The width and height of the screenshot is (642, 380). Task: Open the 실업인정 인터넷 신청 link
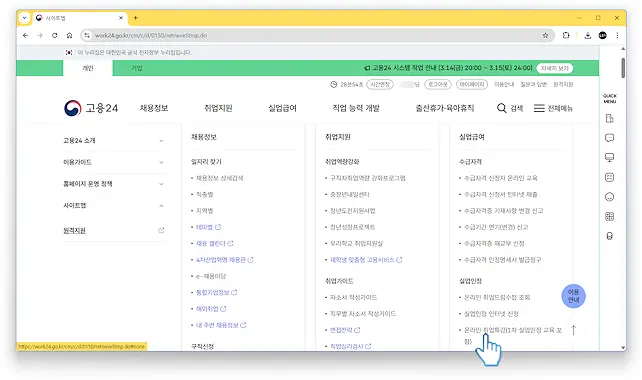pos(491,314)
